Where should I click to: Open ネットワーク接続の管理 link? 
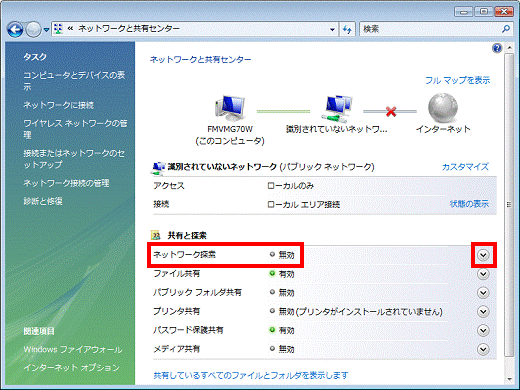pos(66,183)
